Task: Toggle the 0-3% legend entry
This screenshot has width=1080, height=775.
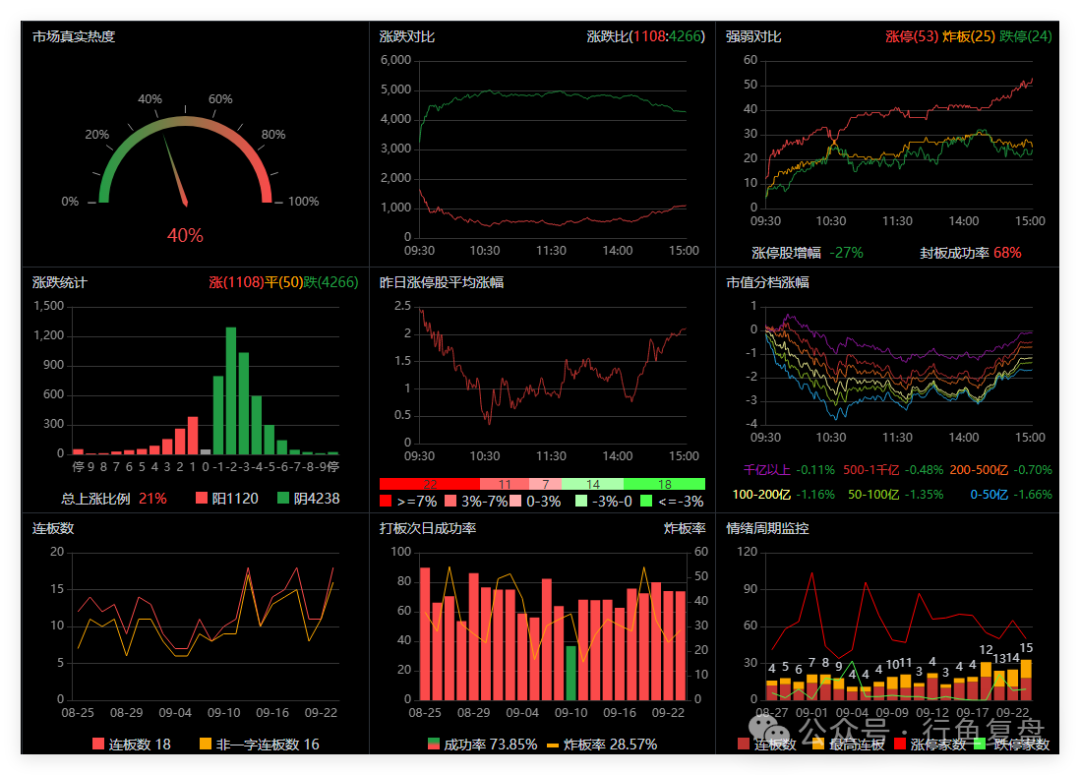Action: pyautogui.click(x=535, y=501)
